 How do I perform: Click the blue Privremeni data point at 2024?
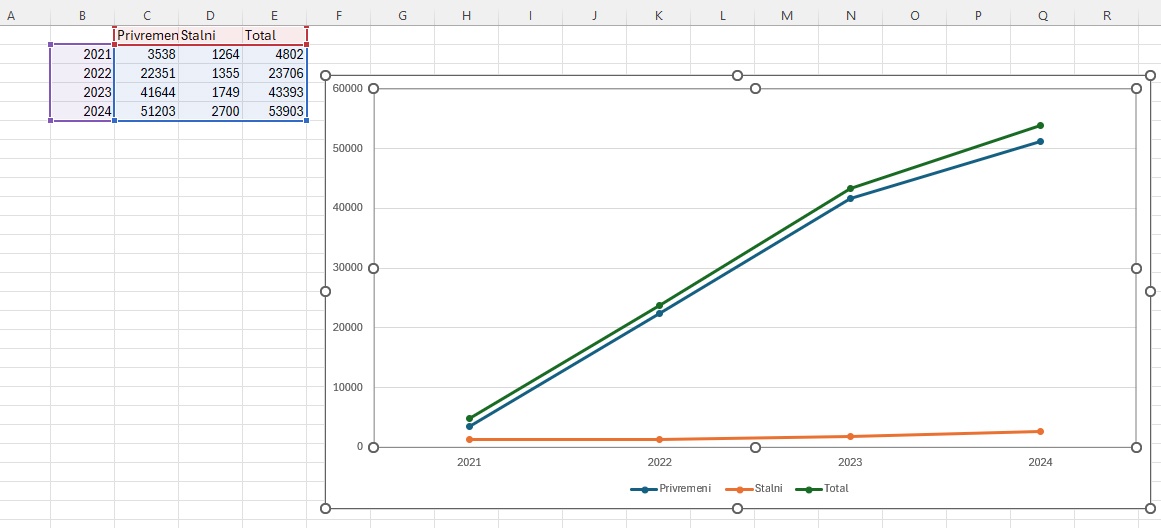pos(1040,141)
